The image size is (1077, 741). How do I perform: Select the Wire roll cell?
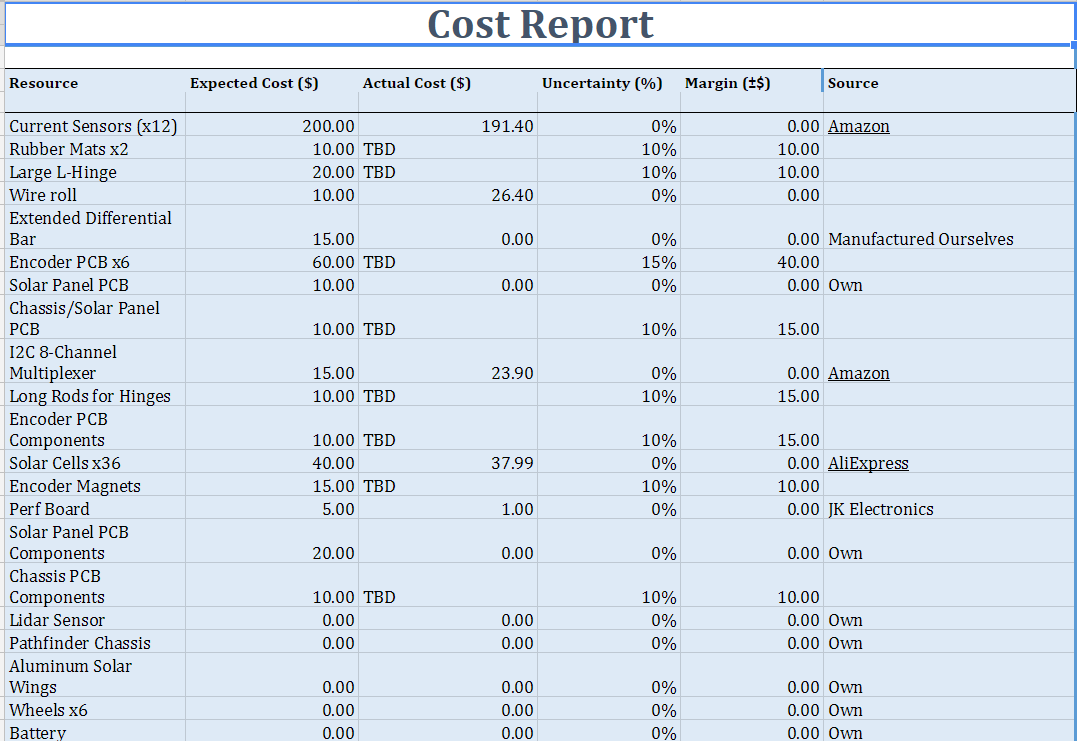[x=95, y=195]
